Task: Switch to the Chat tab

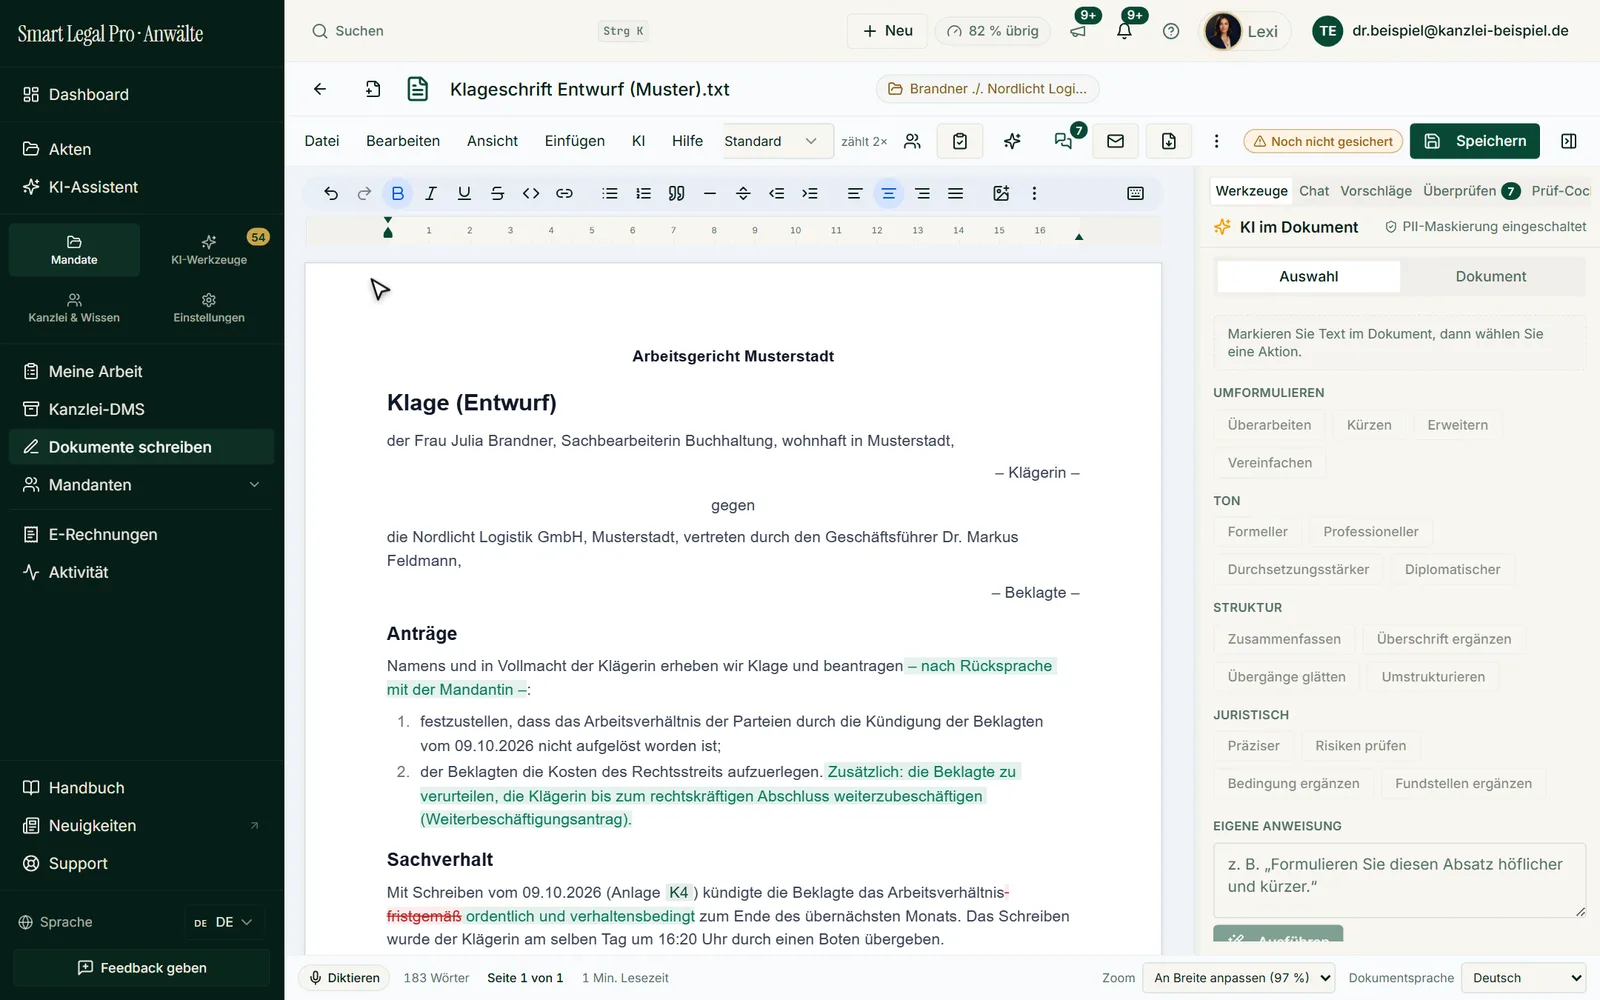Action: click(1314, 191)
